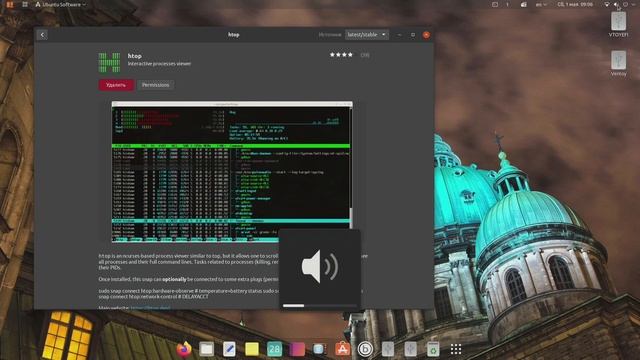Click the screen indicator icon in top bar
Screen dimensions: 640x360
[495, 4]
